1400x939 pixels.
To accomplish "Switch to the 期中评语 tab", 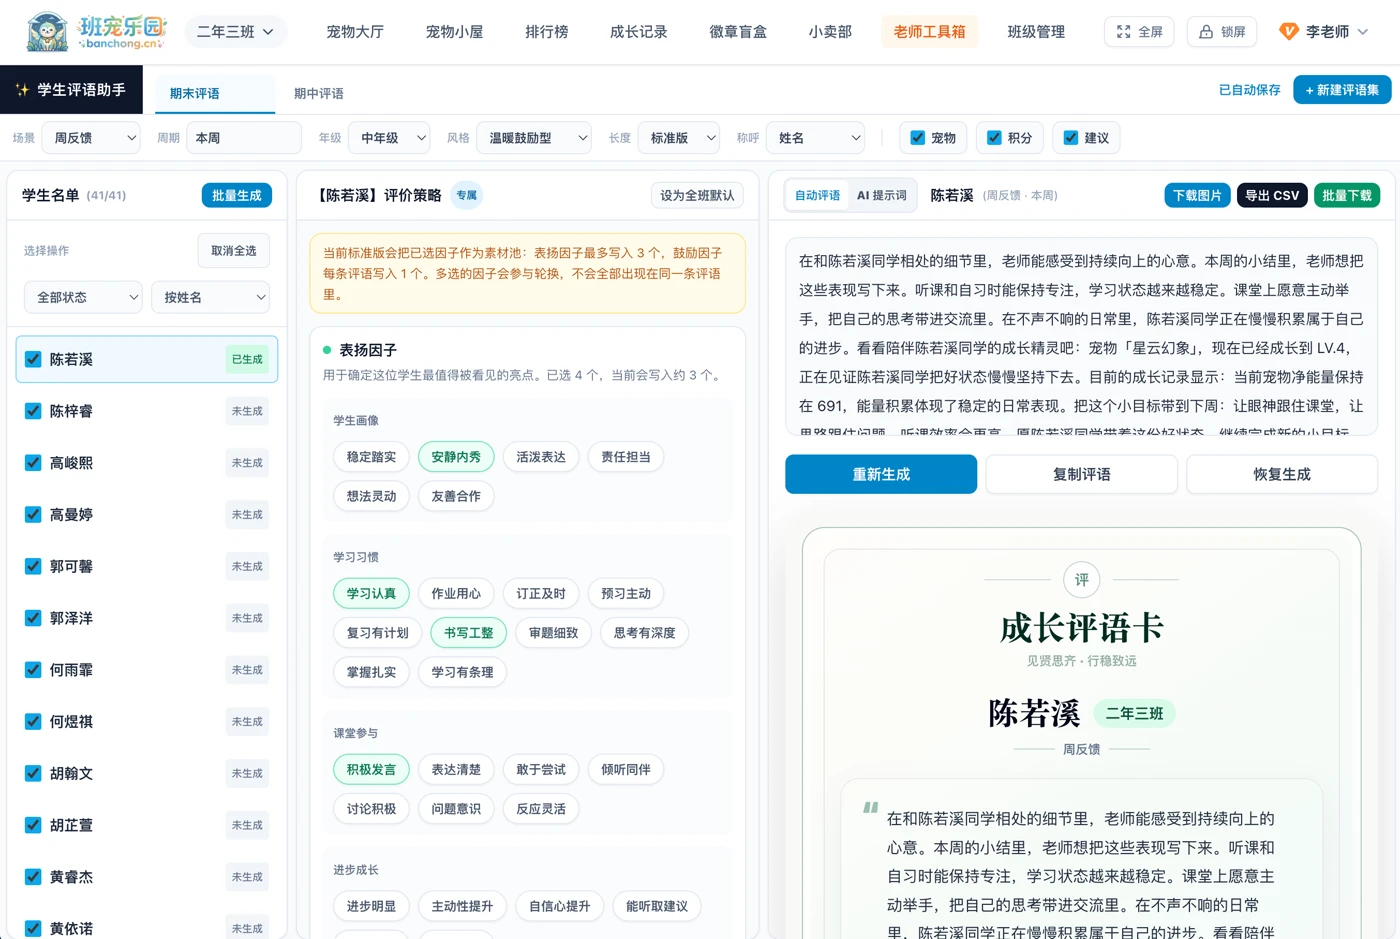I will pyautogui.click(x=319, y=93).
